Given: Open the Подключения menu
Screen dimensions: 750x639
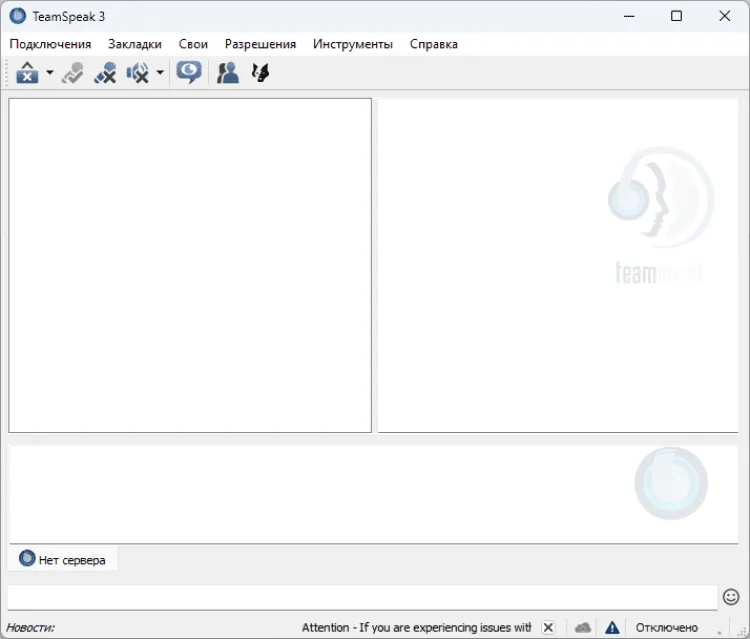Looking at the screenshot, I should (50, 44).
